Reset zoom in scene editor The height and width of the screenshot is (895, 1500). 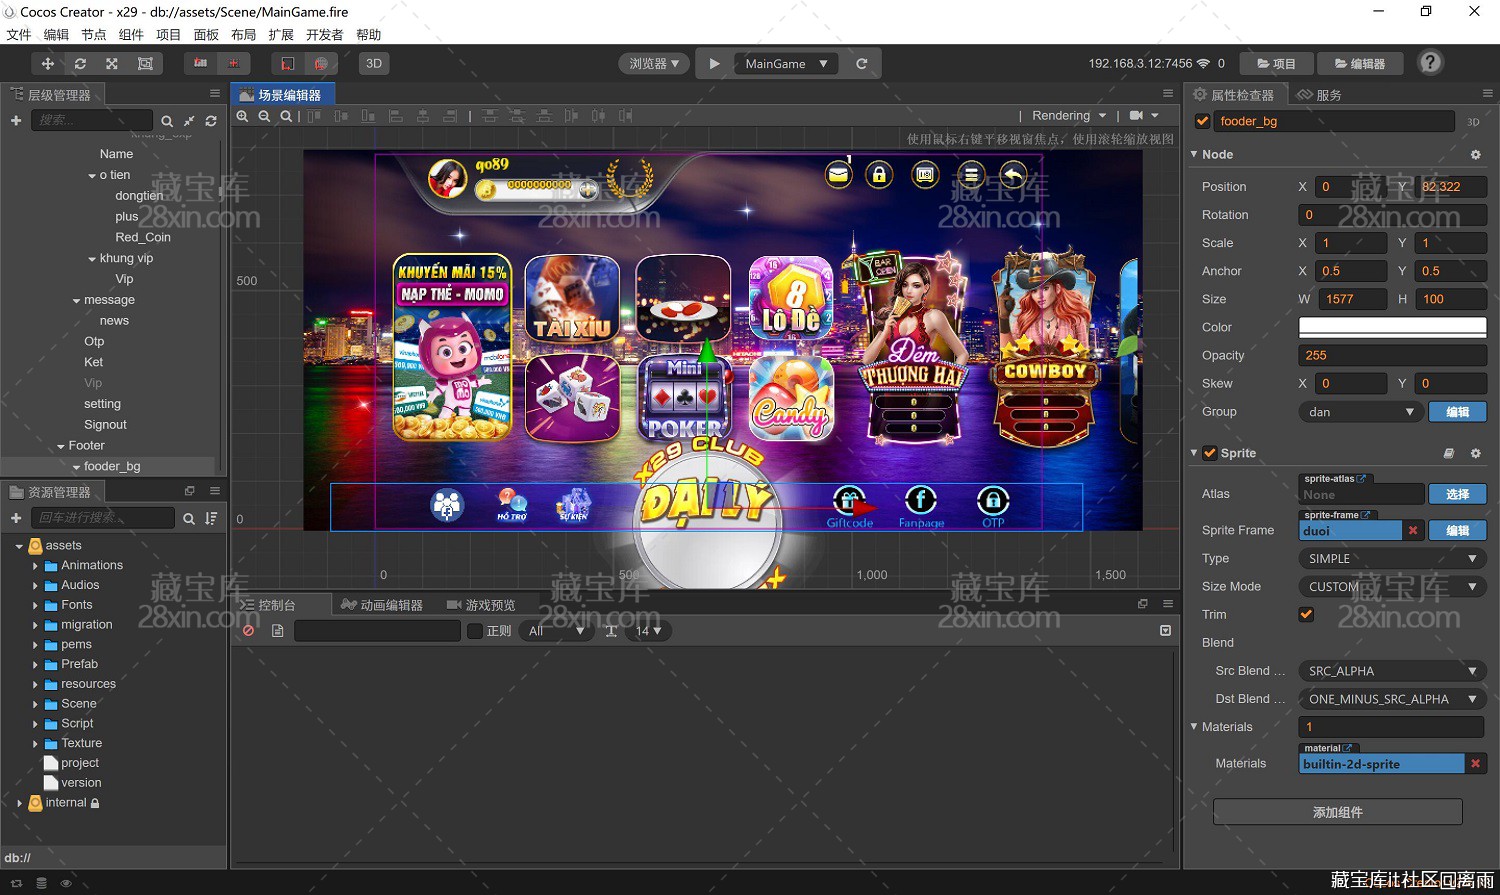pos(286,116)
